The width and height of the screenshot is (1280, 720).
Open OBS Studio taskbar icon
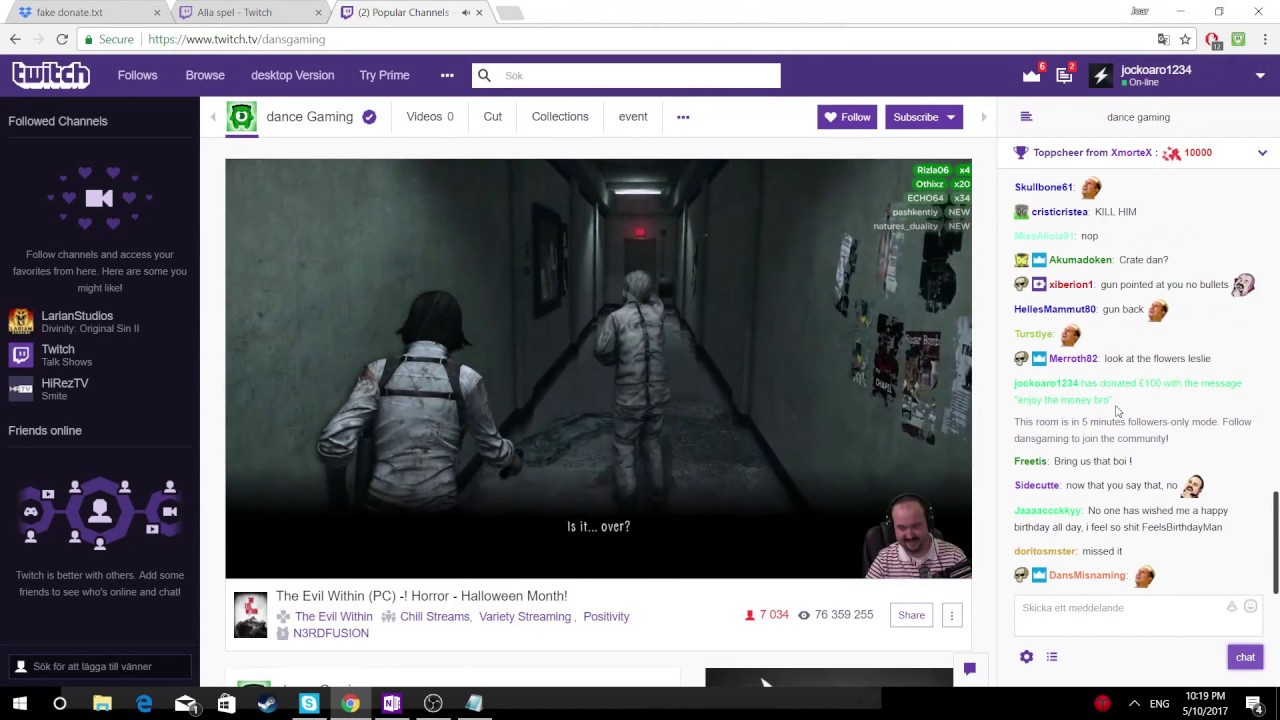pyautogui.click(x=433, y=703)
